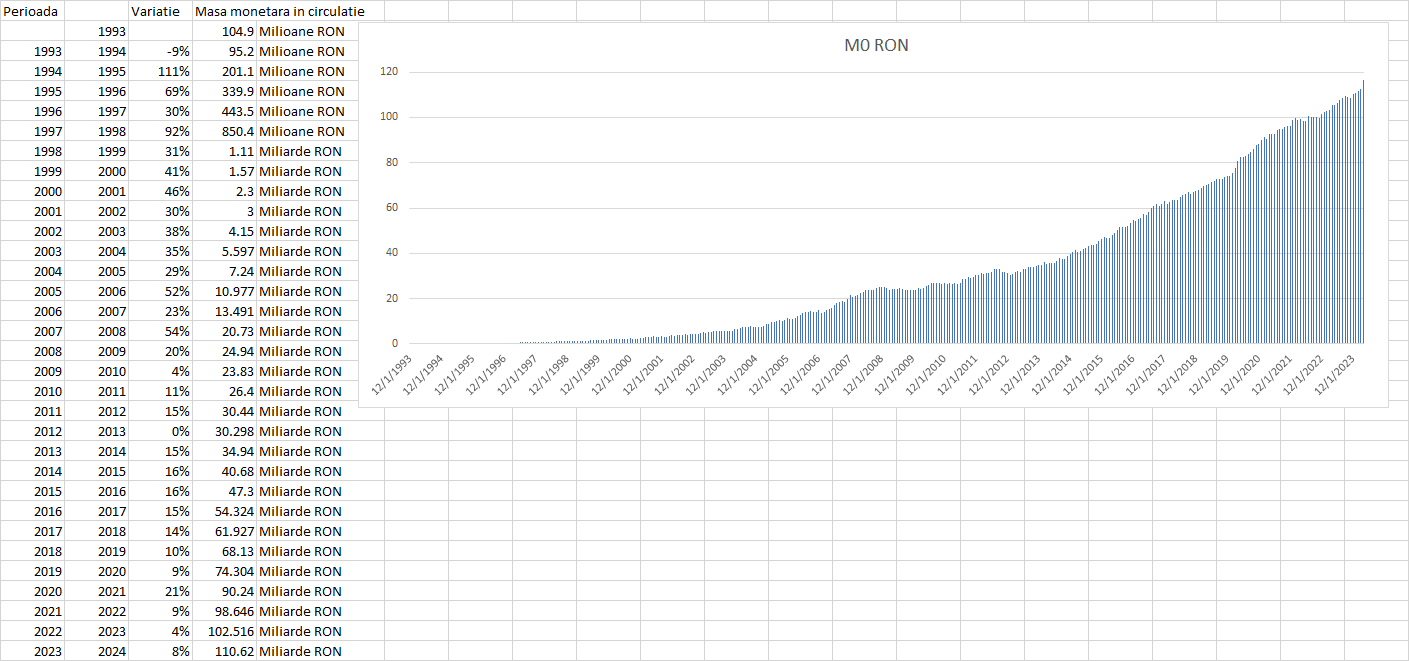Select the cell with value 30.298
The image size is (1409, 661).
pyautogui.click(x=224, y=431)
